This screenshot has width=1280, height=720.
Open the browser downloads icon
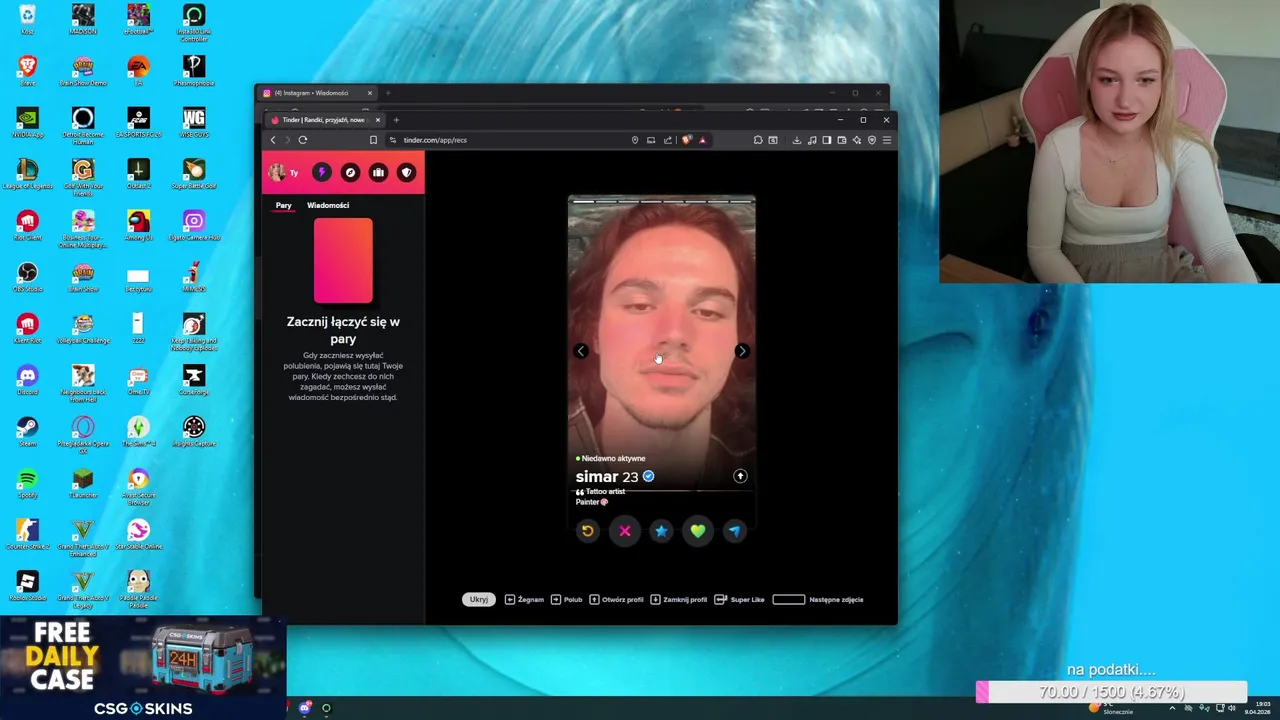tap(797, 140)
